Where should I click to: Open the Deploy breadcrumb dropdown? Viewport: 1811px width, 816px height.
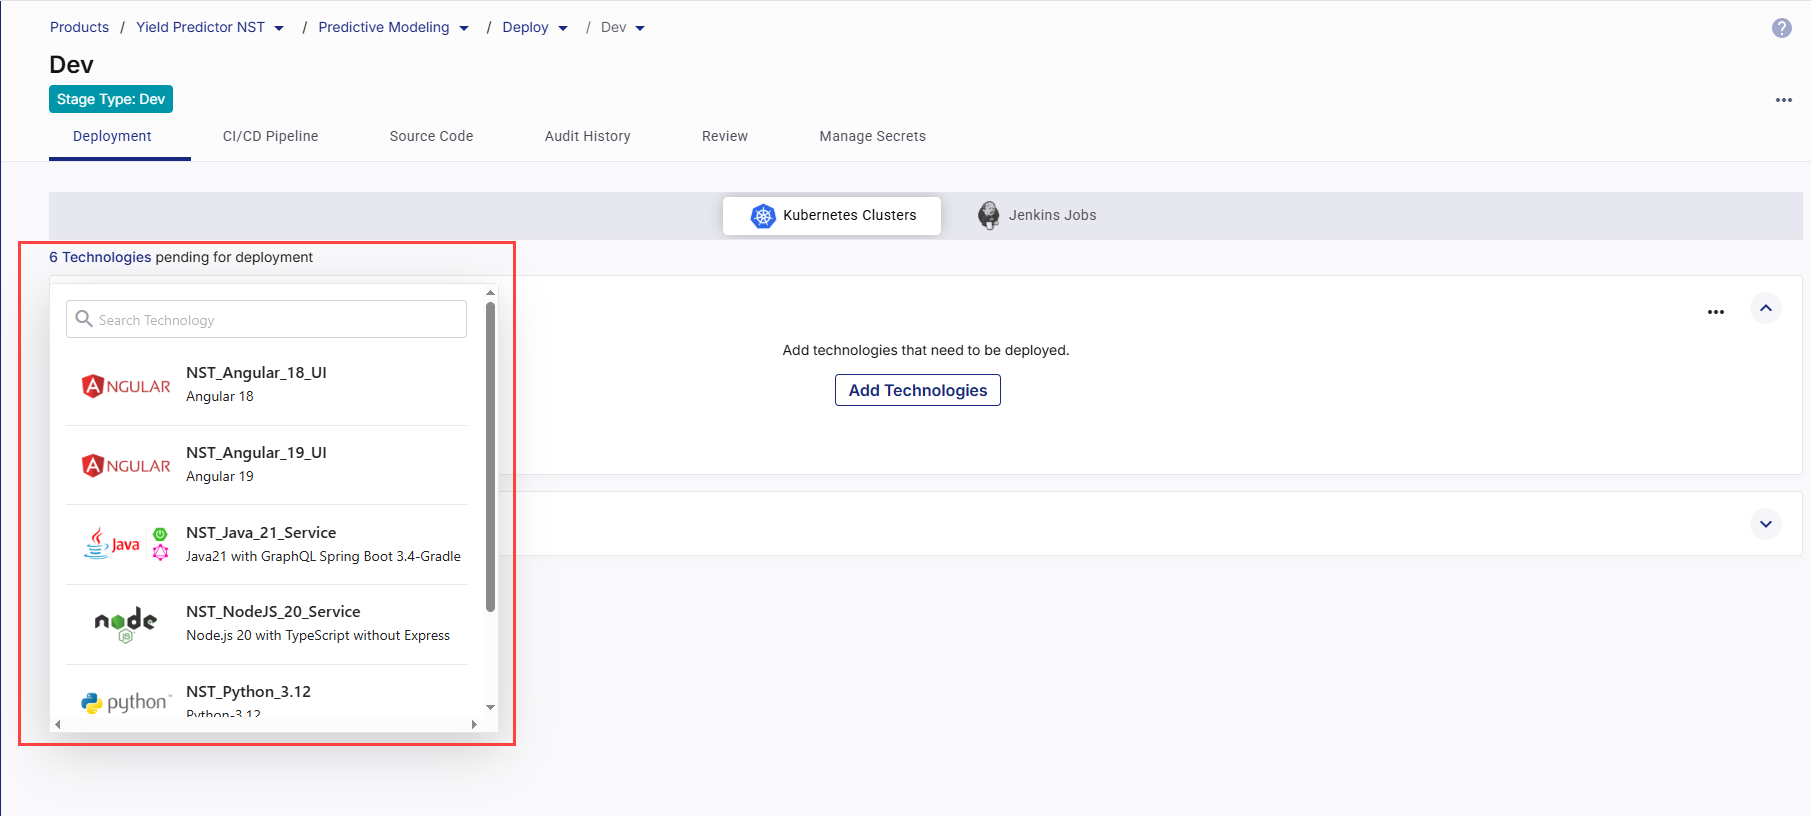tap(563, 28)
